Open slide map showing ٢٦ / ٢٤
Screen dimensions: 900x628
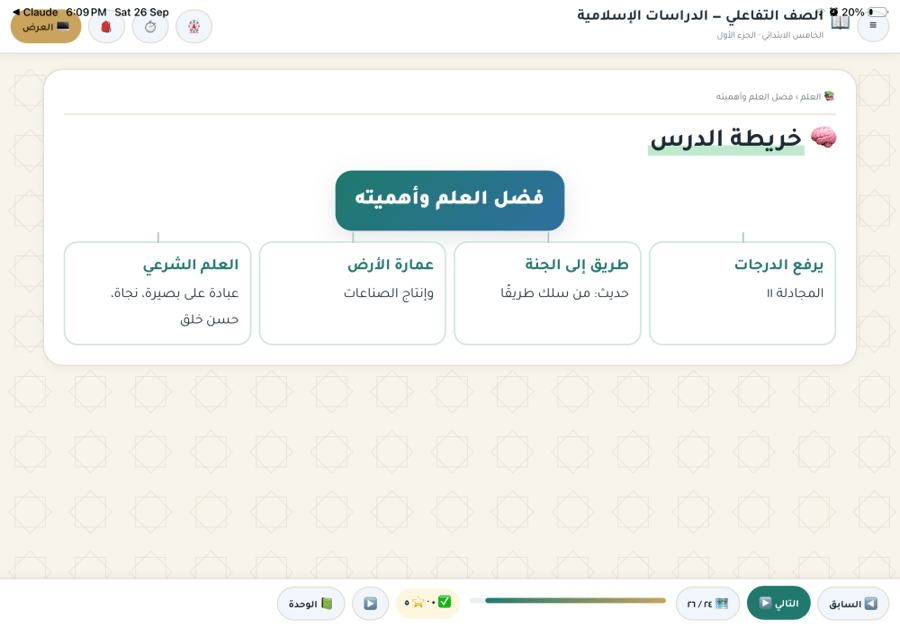pos(707,603)
